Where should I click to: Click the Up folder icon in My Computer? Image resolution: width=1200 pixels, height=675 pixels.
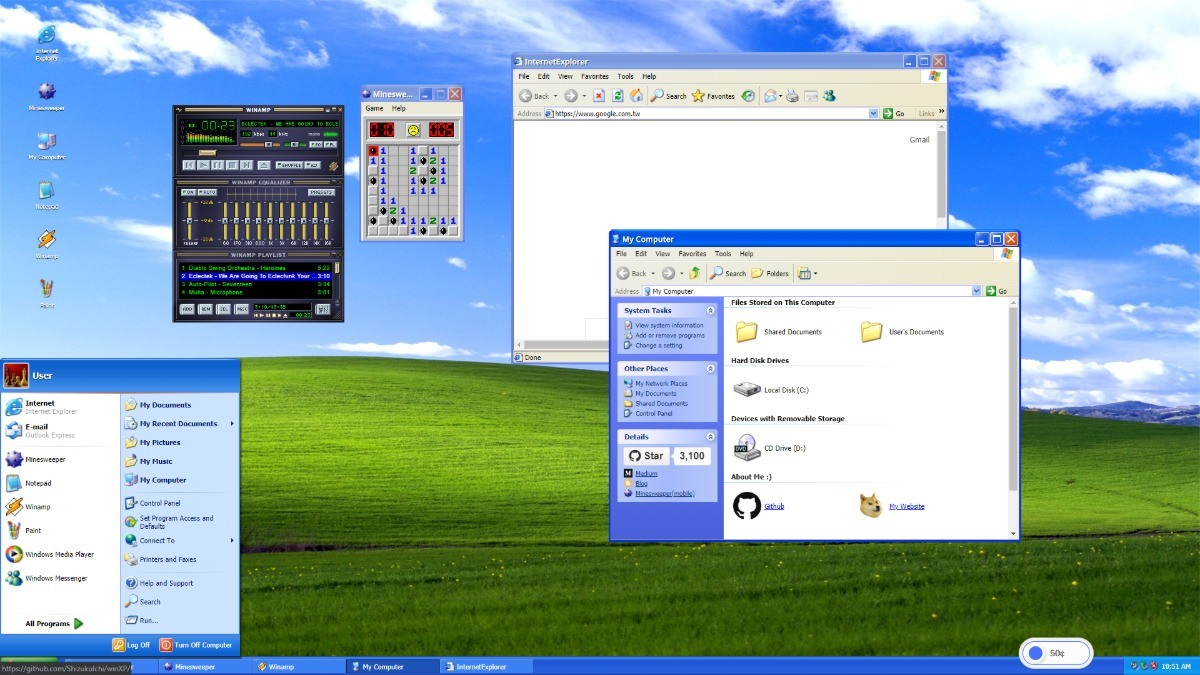click(695, 273)
